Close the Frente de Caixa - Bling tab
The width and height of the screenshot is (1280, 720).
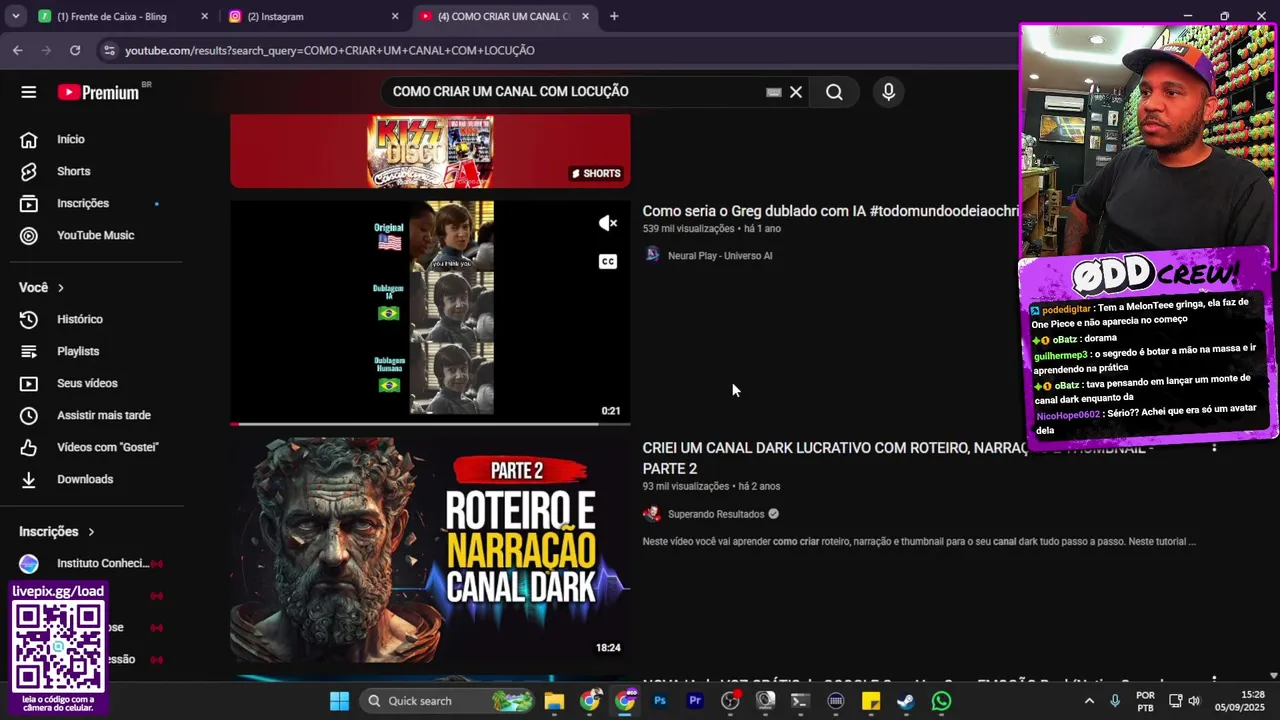204,16
